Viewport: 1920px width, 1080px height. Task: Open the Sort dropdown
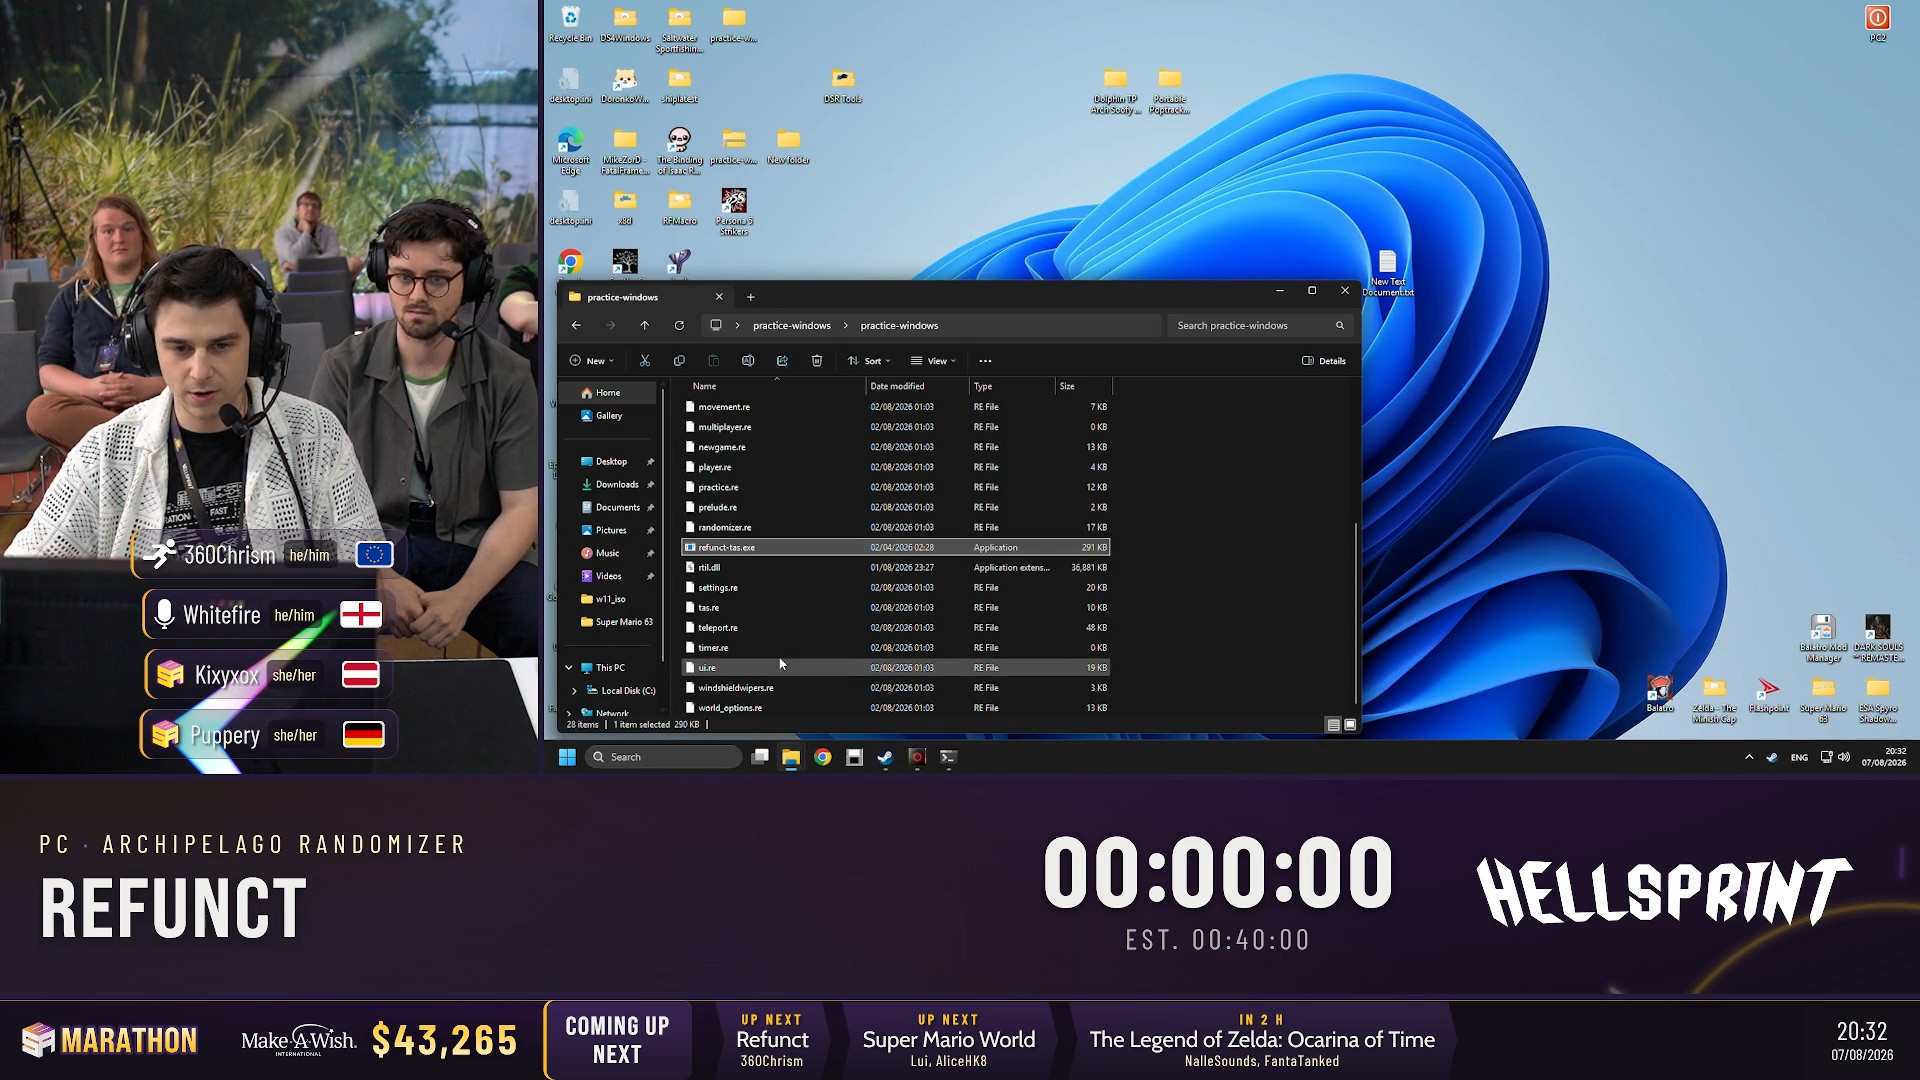[x=869, y=361]
